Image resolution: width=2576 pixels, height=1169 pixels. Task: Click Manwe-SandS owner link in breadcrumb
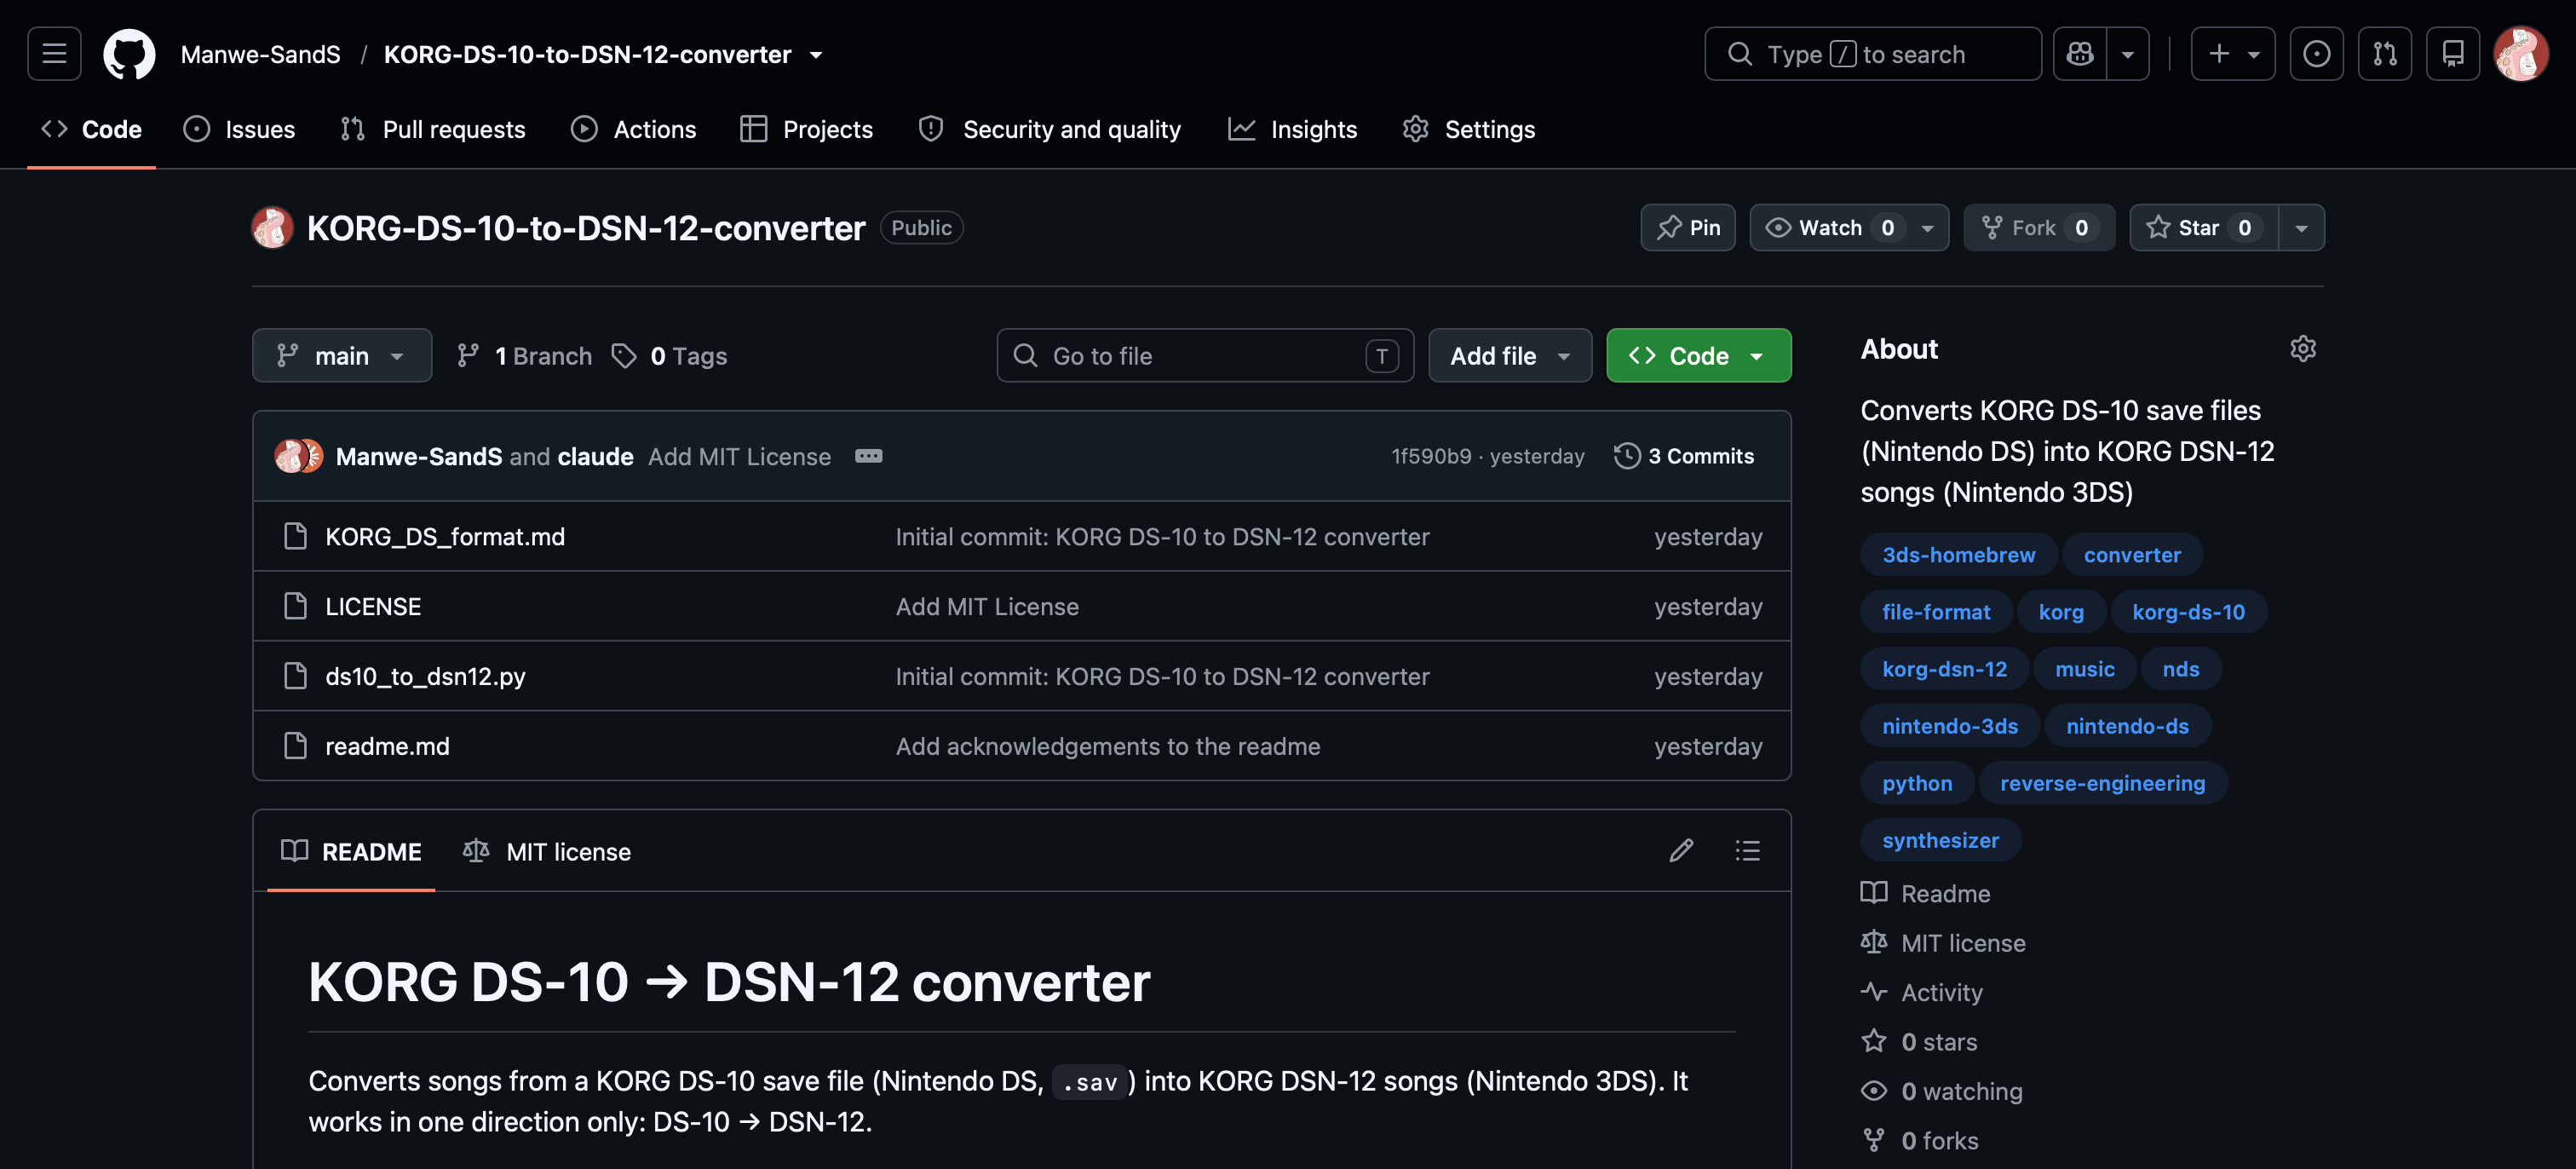[260, 54]
